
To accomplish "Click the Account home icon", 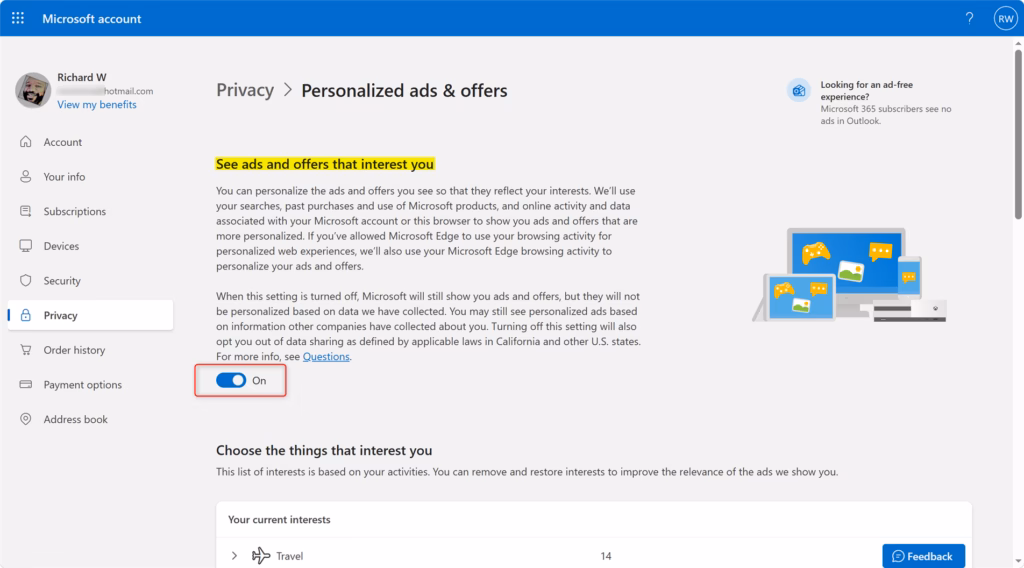I will point(25,142).
